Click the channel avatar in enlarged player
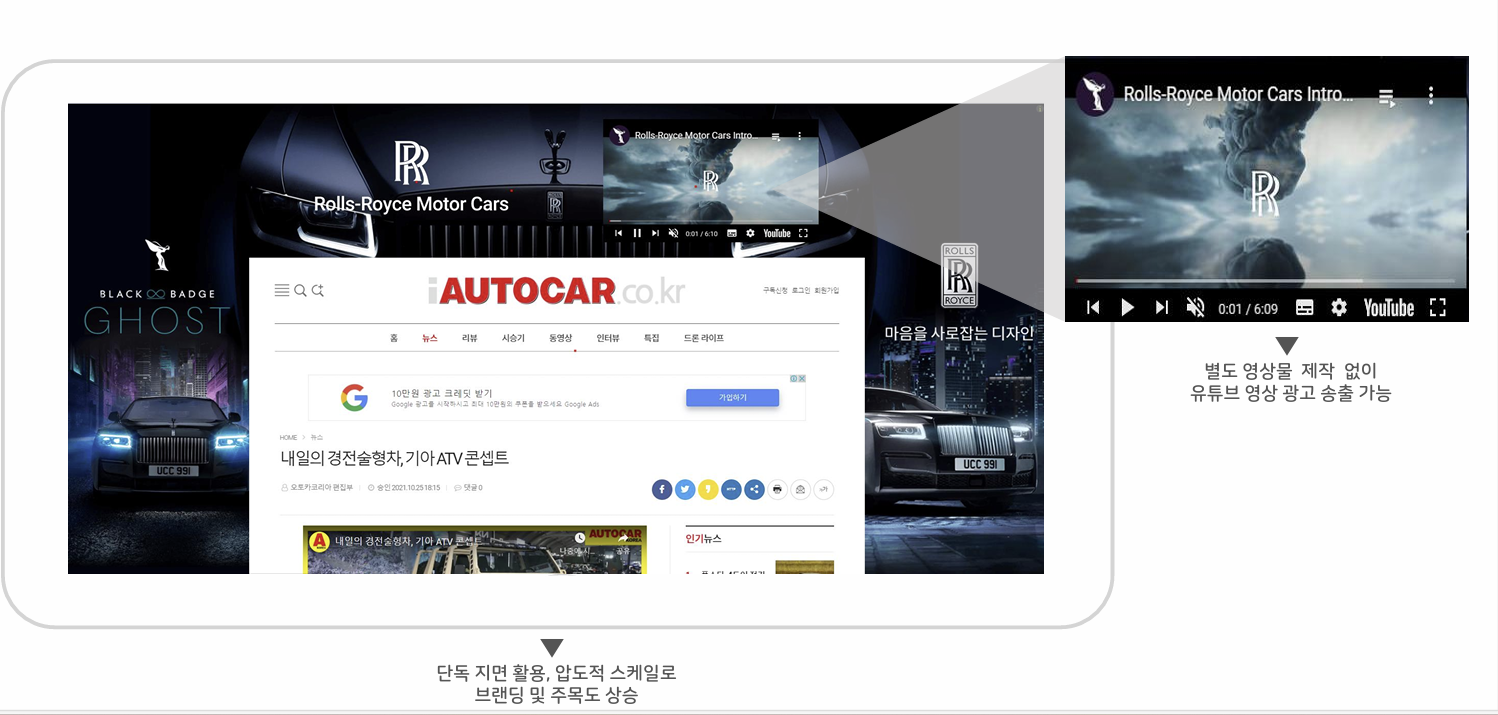The height and width of the screenshot is (715, 1498). [x=1095, y=94]
